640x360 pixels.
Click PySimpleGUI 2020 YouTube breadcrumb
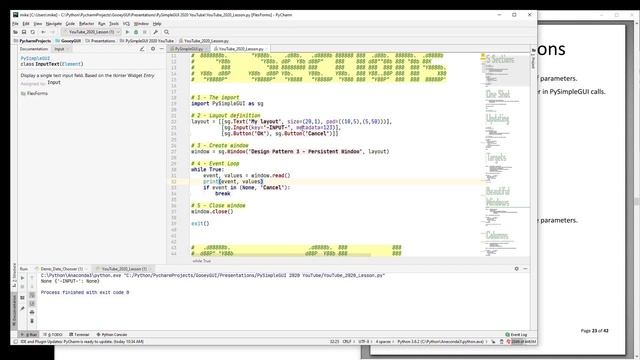(147, 41)
